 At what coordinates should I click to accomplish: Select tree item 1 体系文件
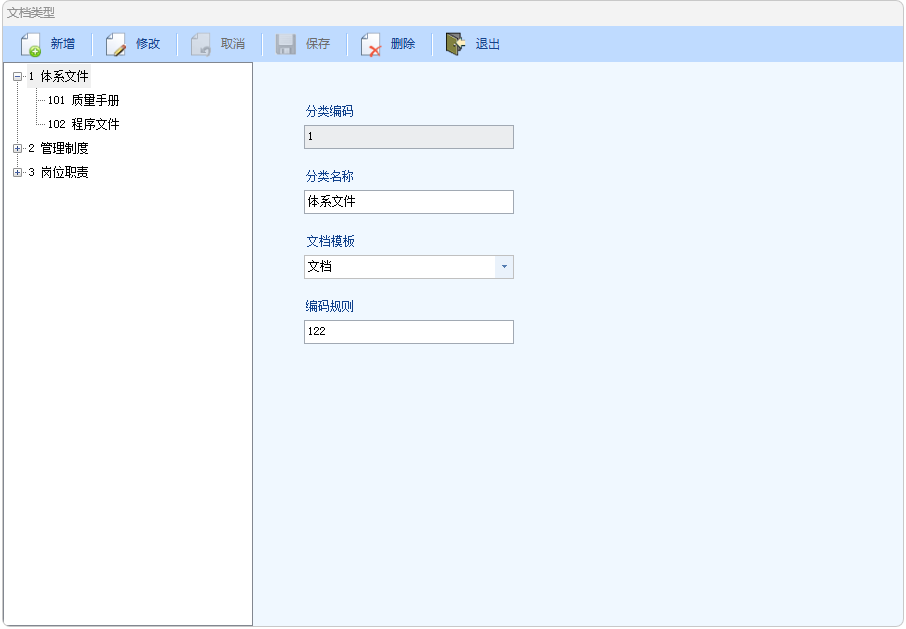tap(58, 76)
